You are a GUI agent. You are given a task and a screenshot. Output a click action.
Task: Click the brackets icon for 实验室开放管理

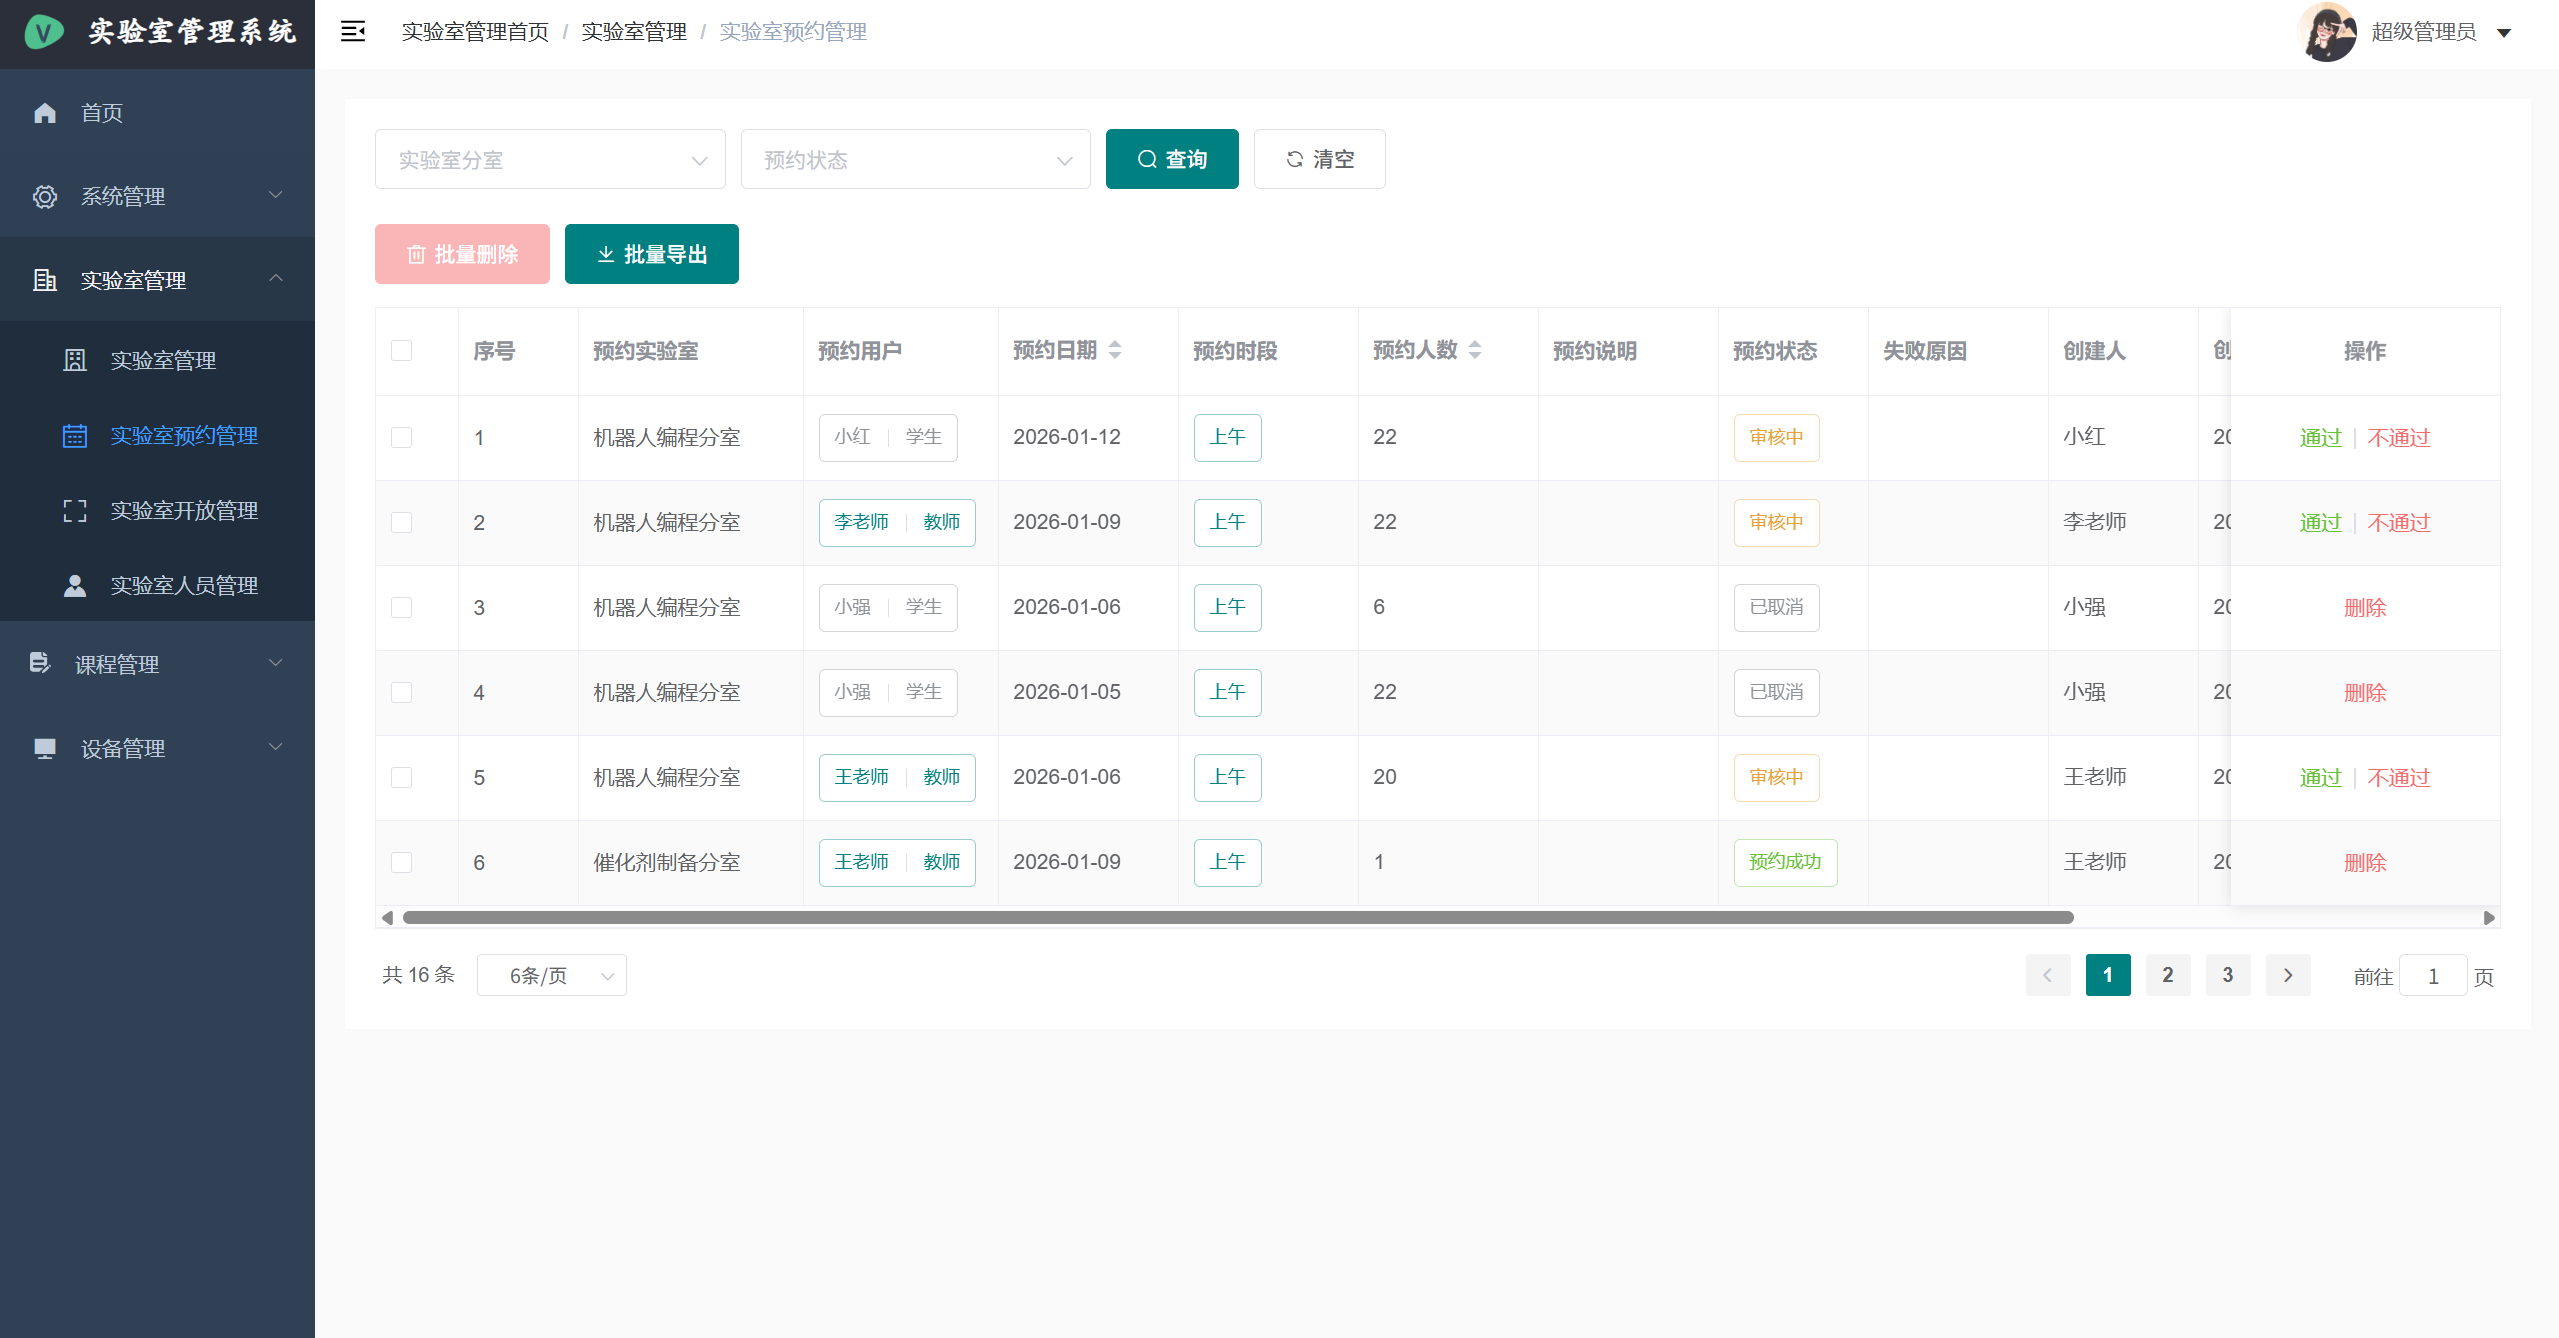coord(75,511)
